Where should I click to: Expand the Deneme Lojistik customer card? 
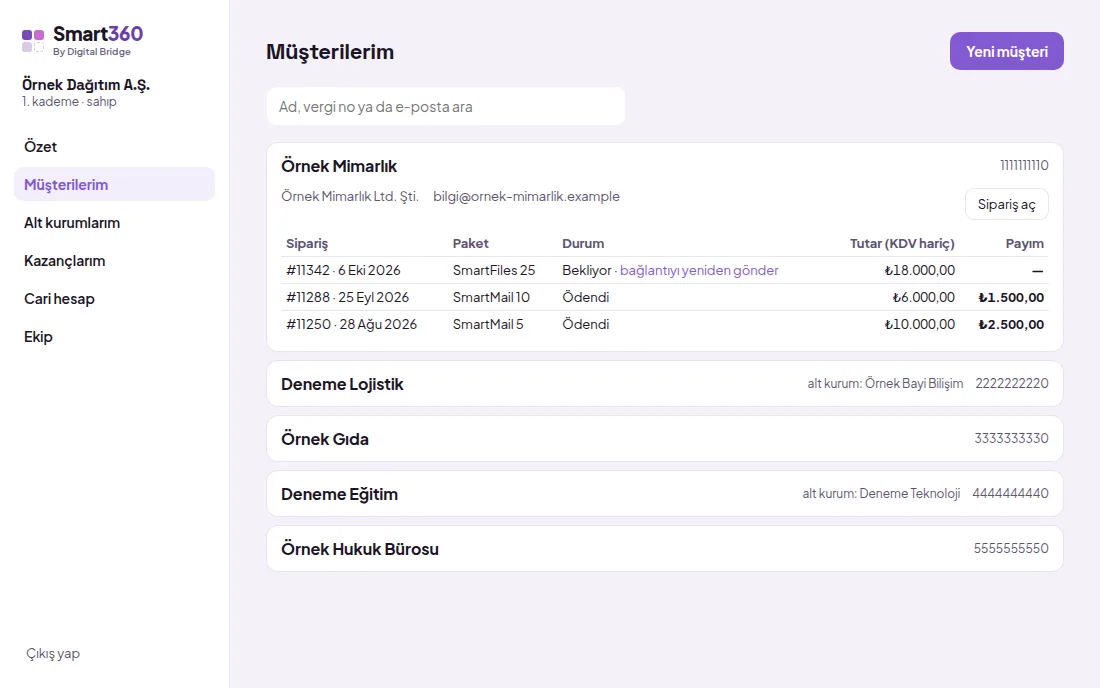[x=664, y=384]
